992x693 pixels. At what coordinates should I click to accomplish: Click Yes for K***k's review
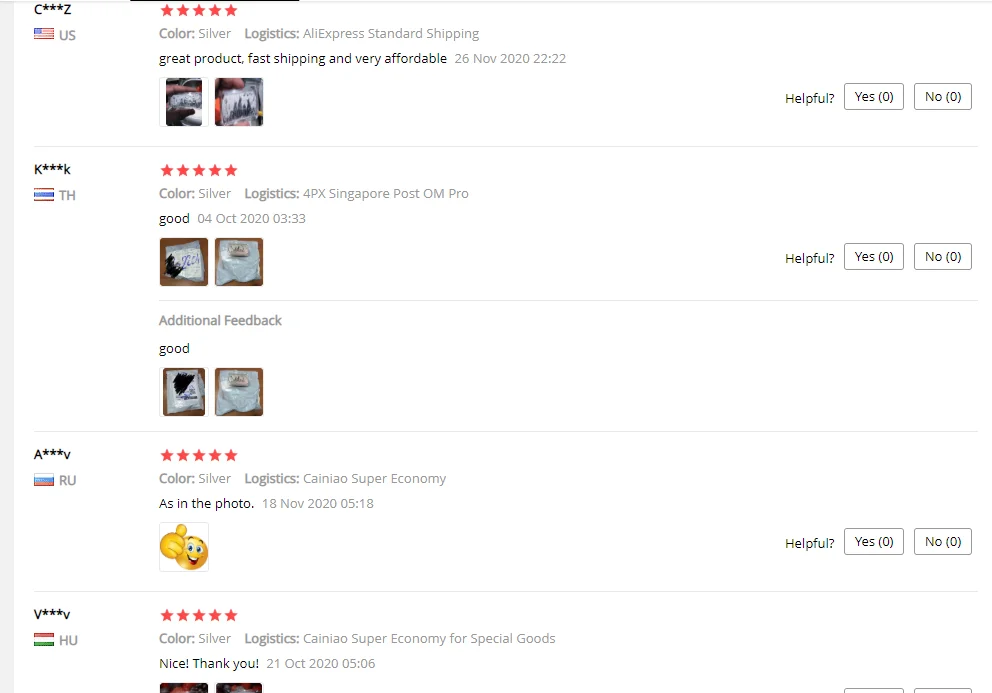click(874, 257)
